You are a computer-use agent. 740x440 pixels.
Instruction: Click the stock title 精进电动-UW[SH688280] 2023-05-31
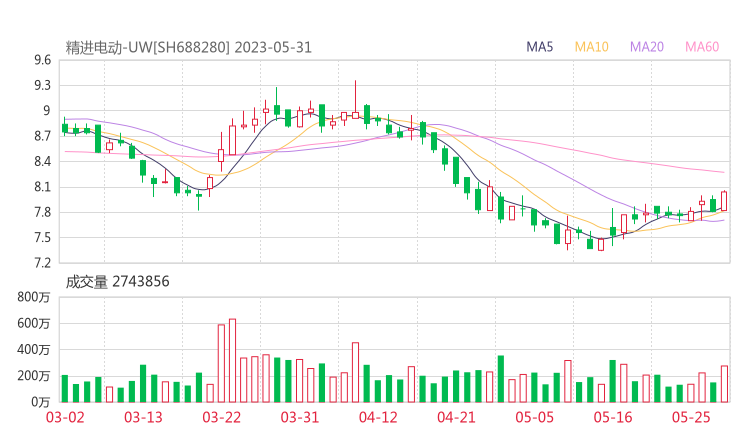(189, 47)
